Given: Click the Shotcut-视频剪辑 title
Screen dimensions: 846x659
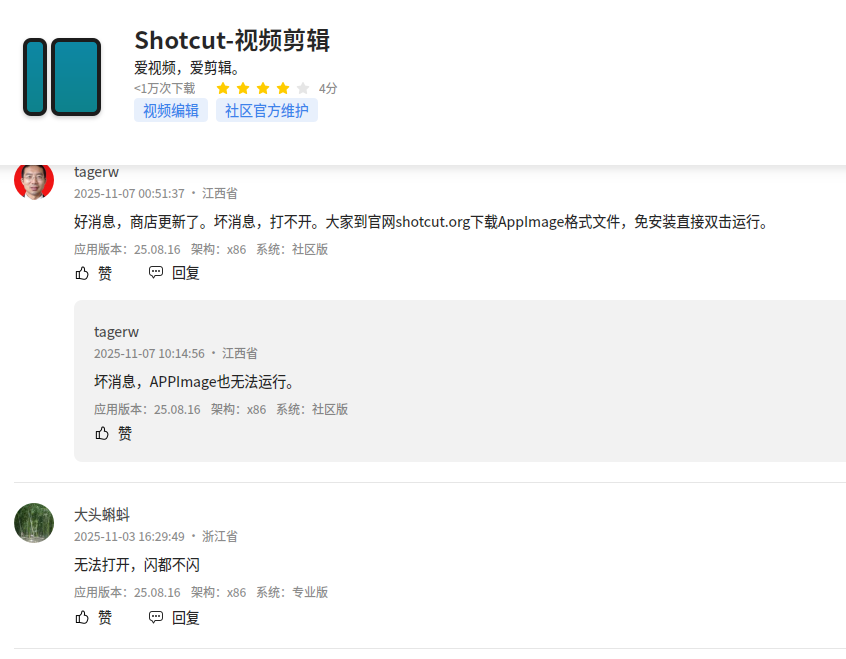Looking at the screenshot, I should click(232, 40).
